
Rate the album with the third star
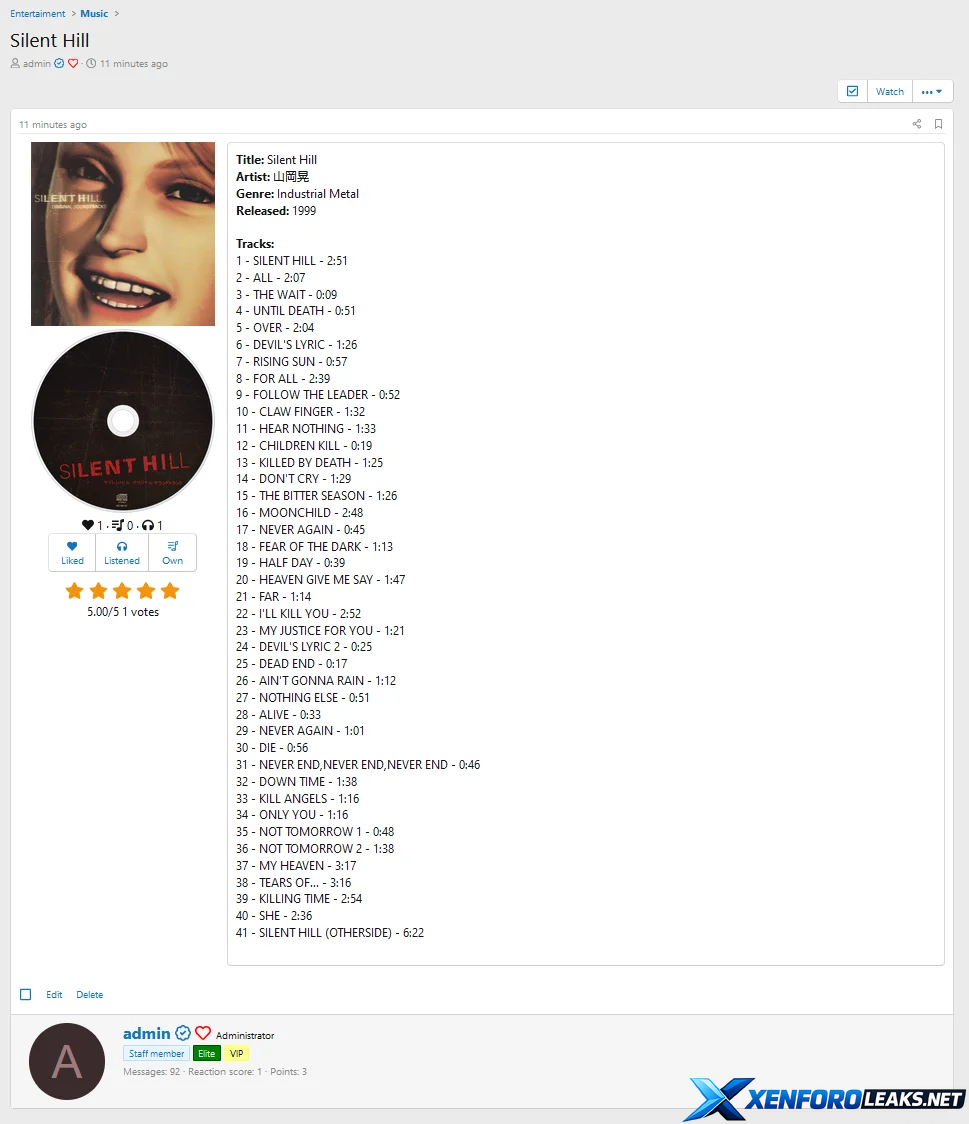click(x=123, y=591)
